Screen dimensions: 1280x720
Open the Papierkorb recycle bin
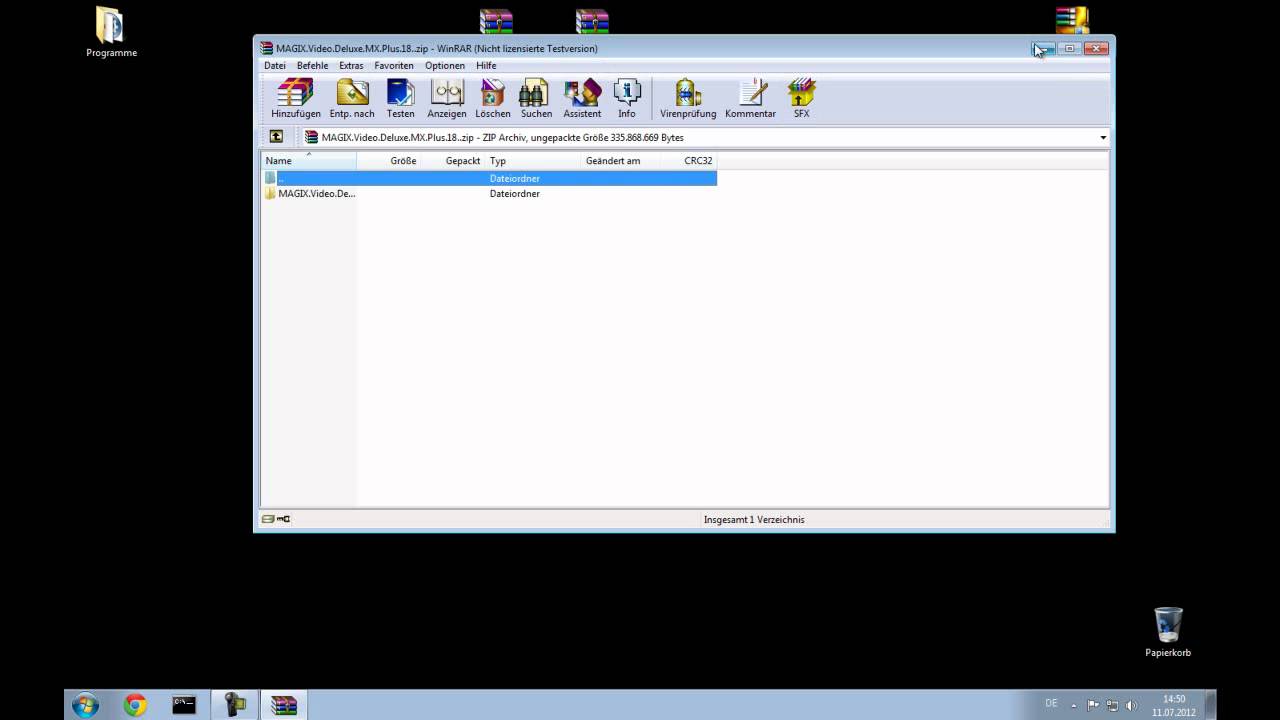tap(1168, 632)
